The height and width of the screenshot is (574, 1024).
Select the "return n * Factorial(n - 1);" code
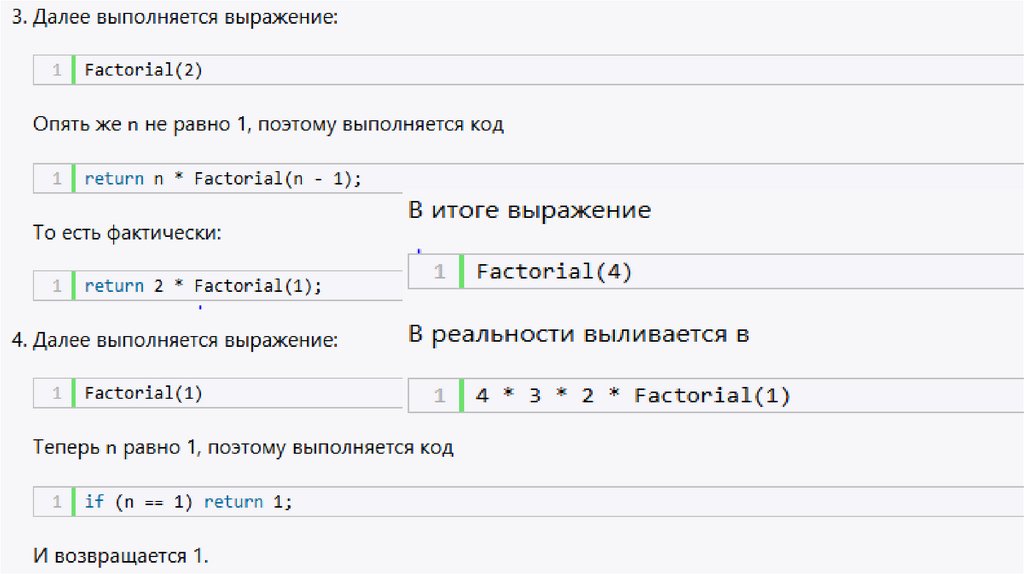tap(222, 179)
